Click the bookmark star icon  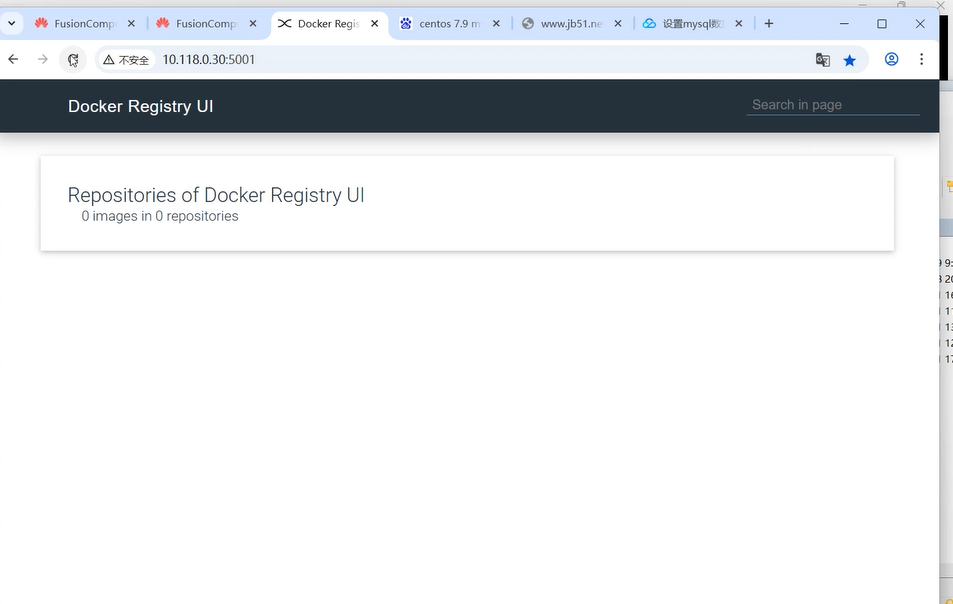click(x=850, y=60)
